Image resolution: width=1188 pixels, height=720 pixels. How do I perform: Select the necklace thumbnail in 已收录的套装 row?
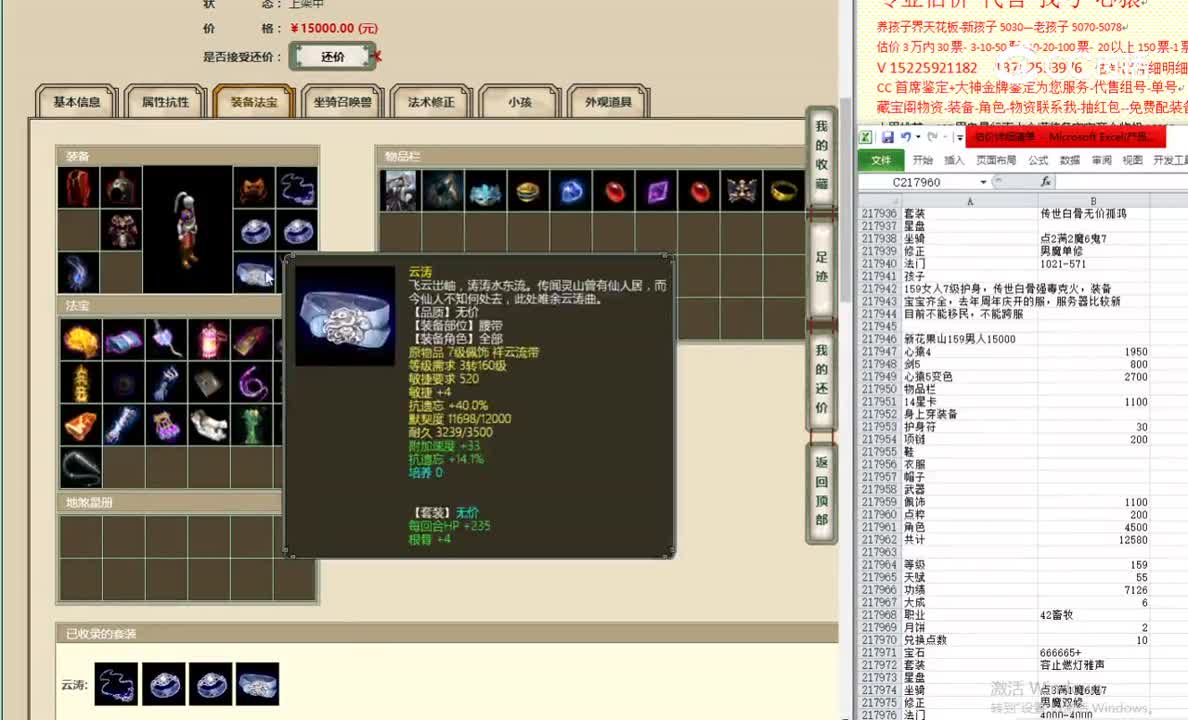[x=116, y=684]
